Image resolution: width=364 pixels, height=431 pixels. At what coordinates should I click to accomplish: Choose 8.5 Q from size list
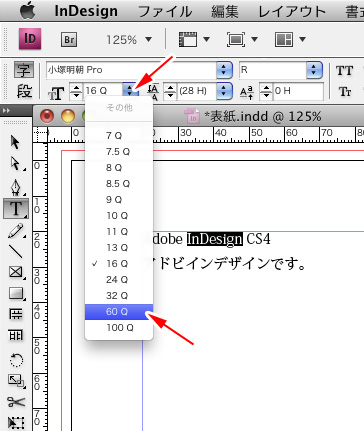pos(119,184)
